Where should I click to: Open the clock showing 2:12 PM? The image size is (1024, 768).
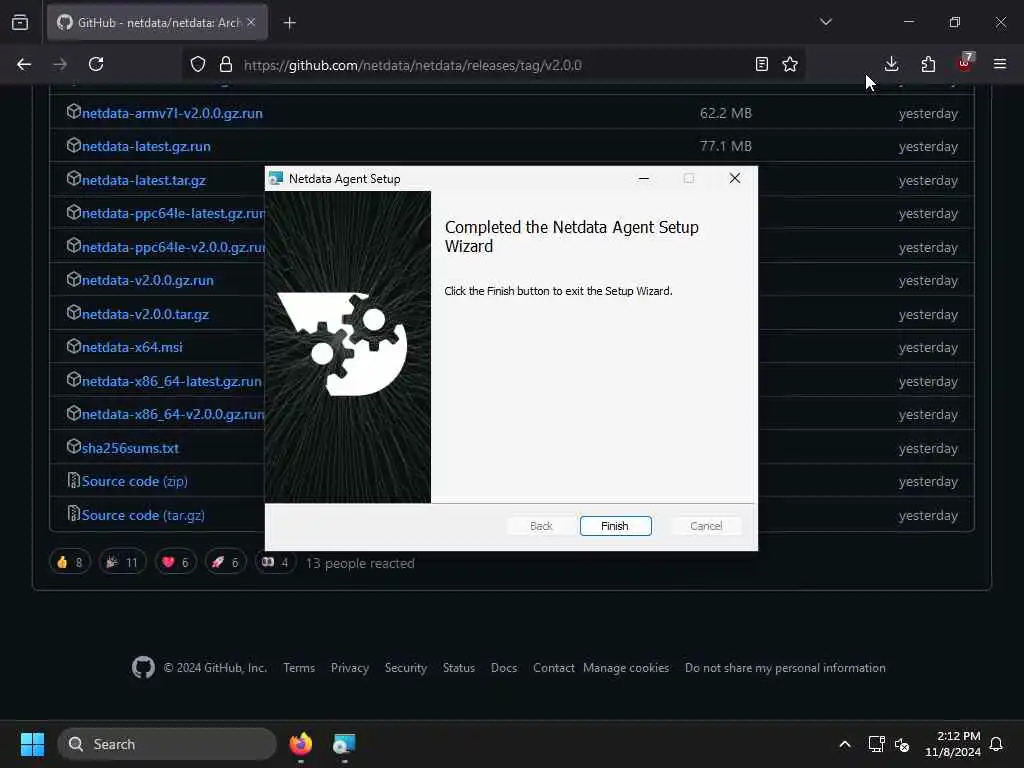(x=952, y=744)
